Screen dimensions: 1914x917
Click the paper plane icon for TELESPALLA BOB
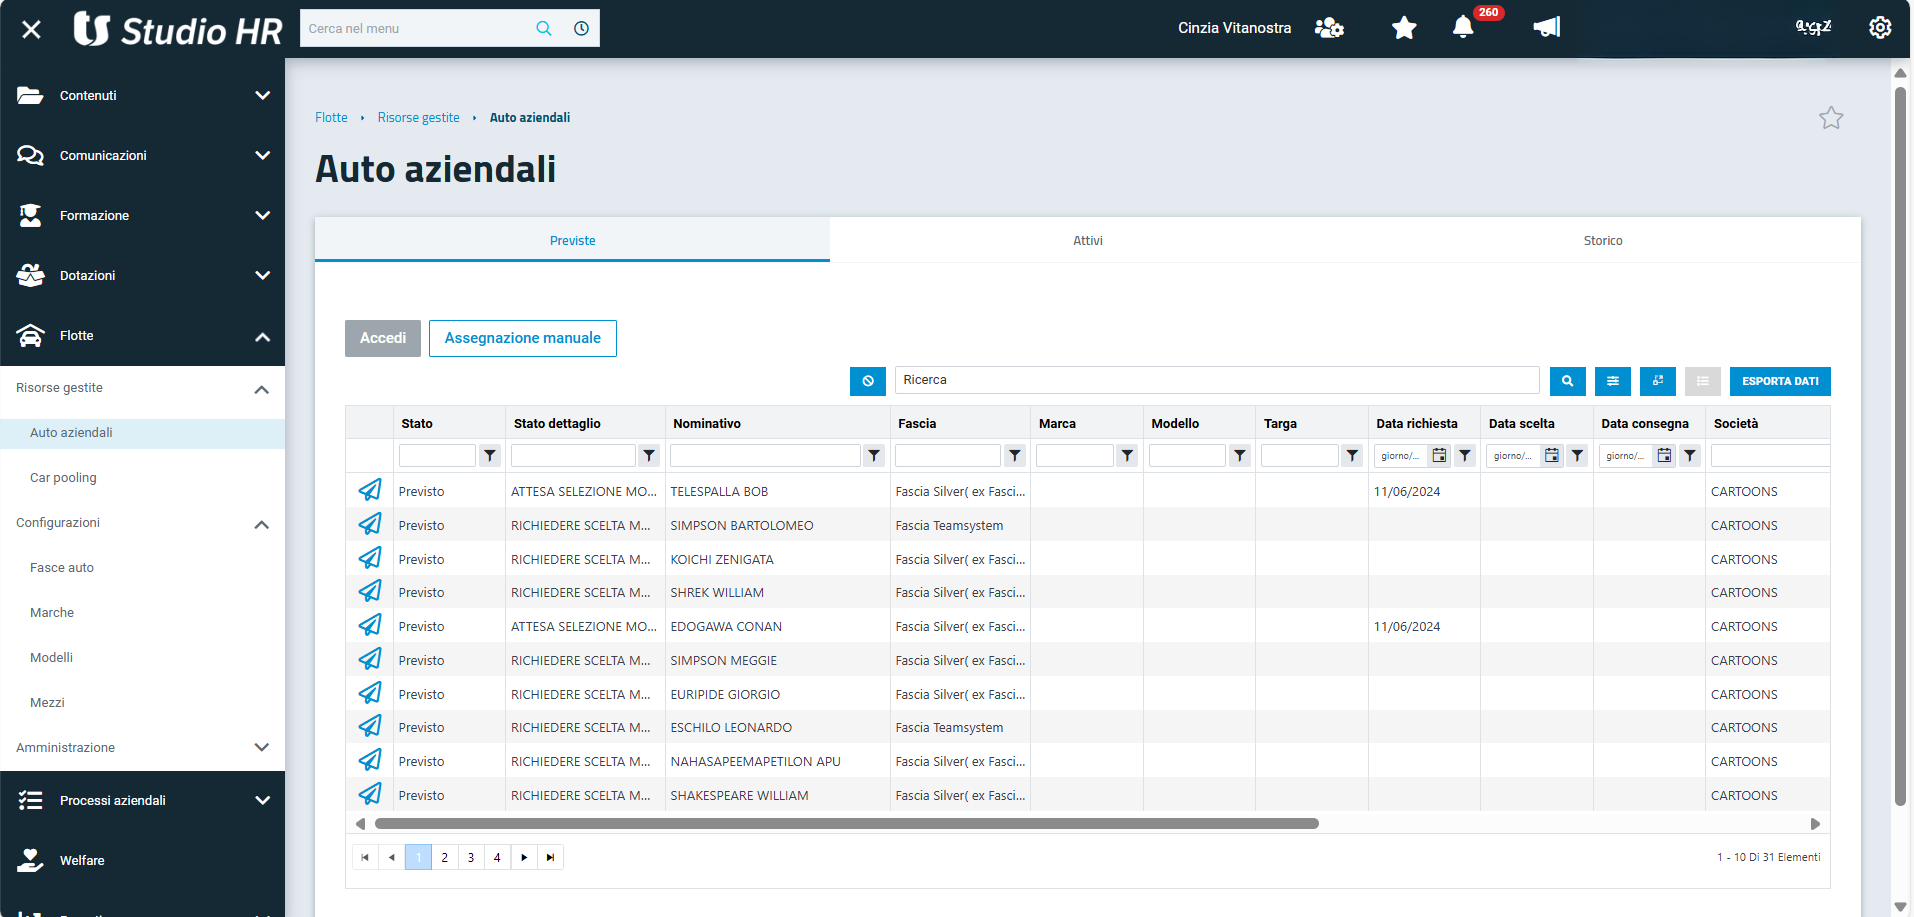[x=370, y=491]
